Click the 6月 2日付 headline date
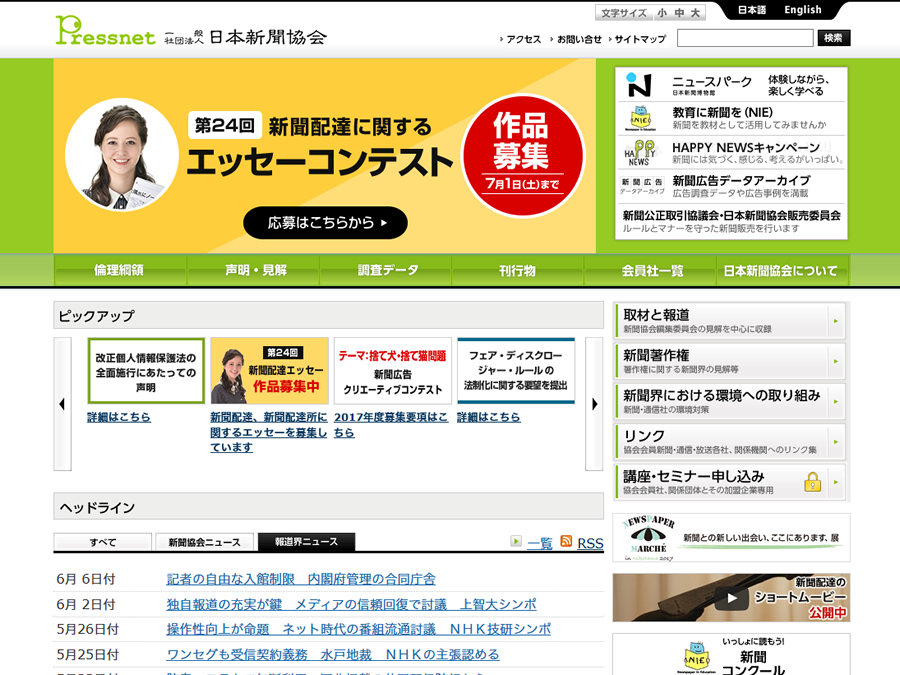The image size is (900, 675). click(86, 604)
